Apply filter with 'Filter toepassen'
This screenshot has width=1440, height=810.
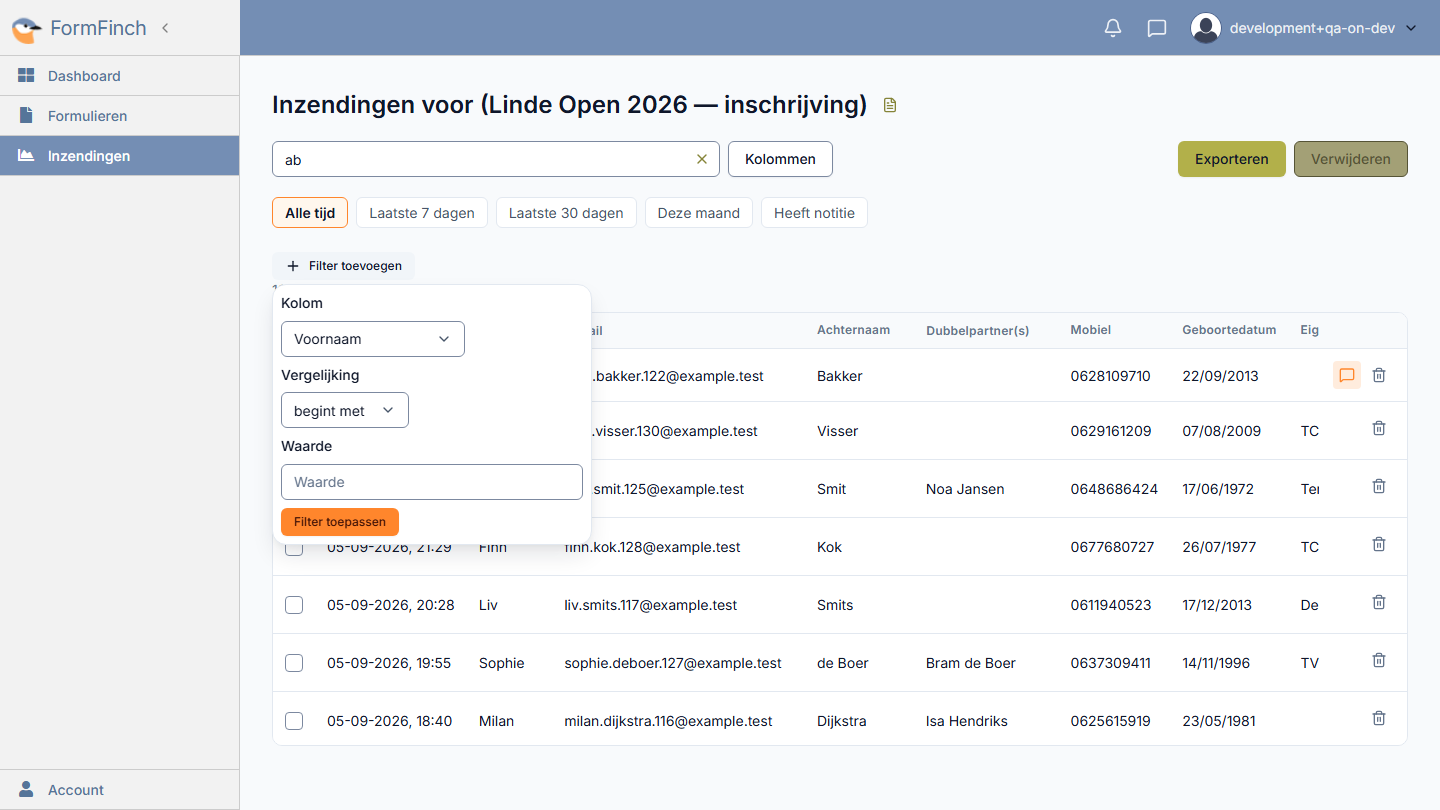340,522
